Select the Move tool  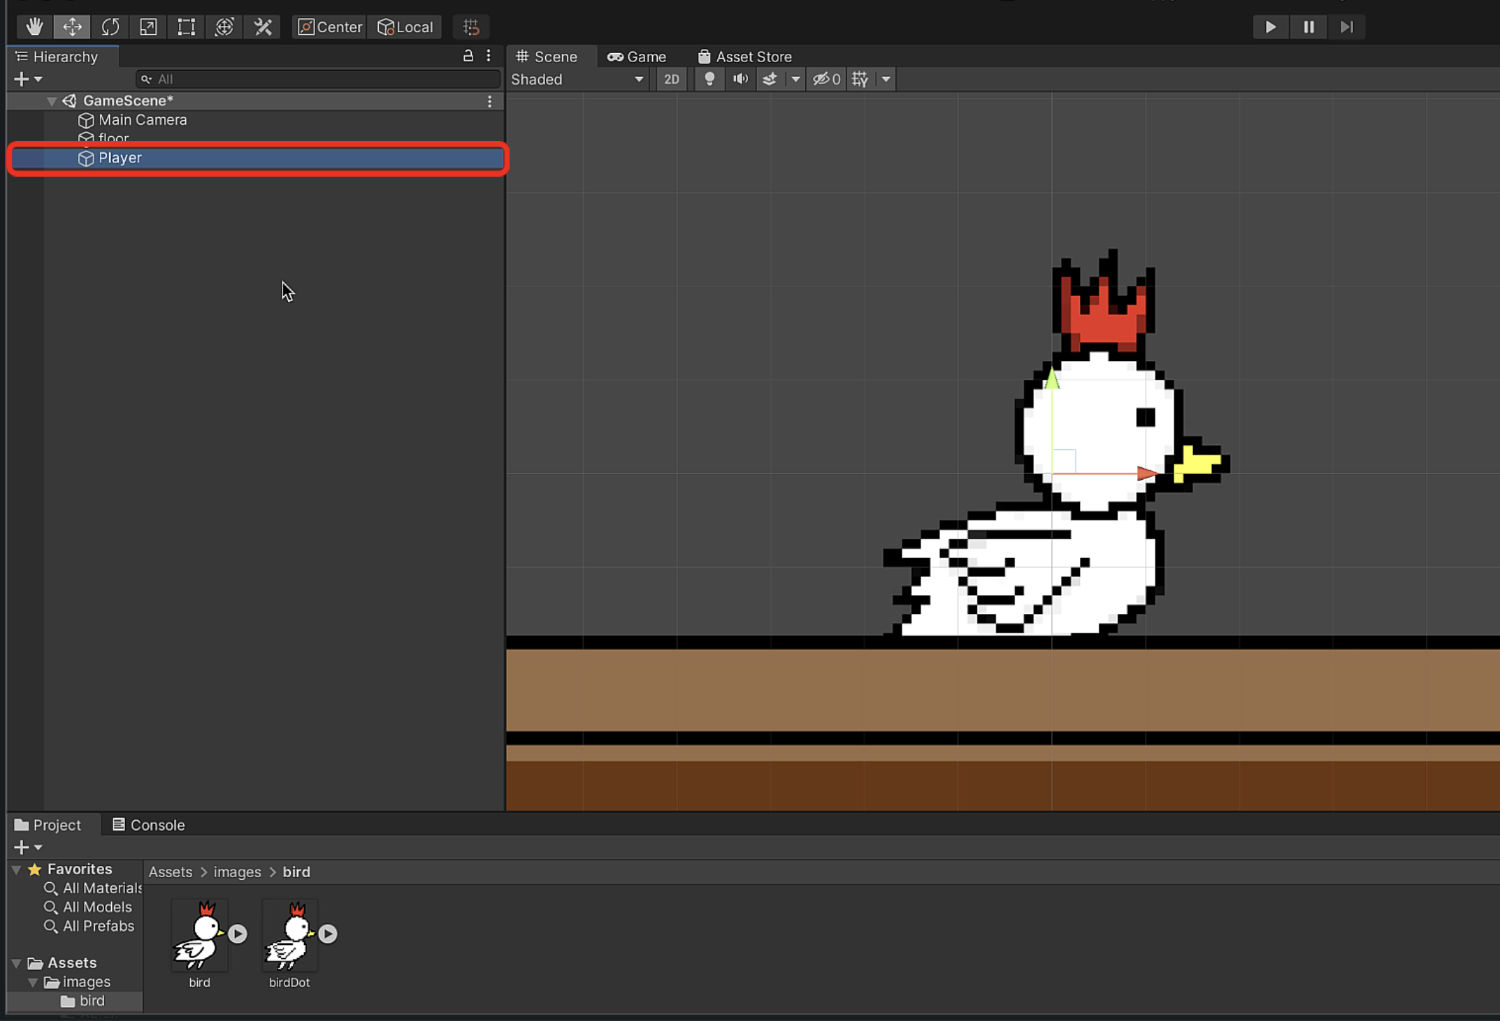click(72, 27)
